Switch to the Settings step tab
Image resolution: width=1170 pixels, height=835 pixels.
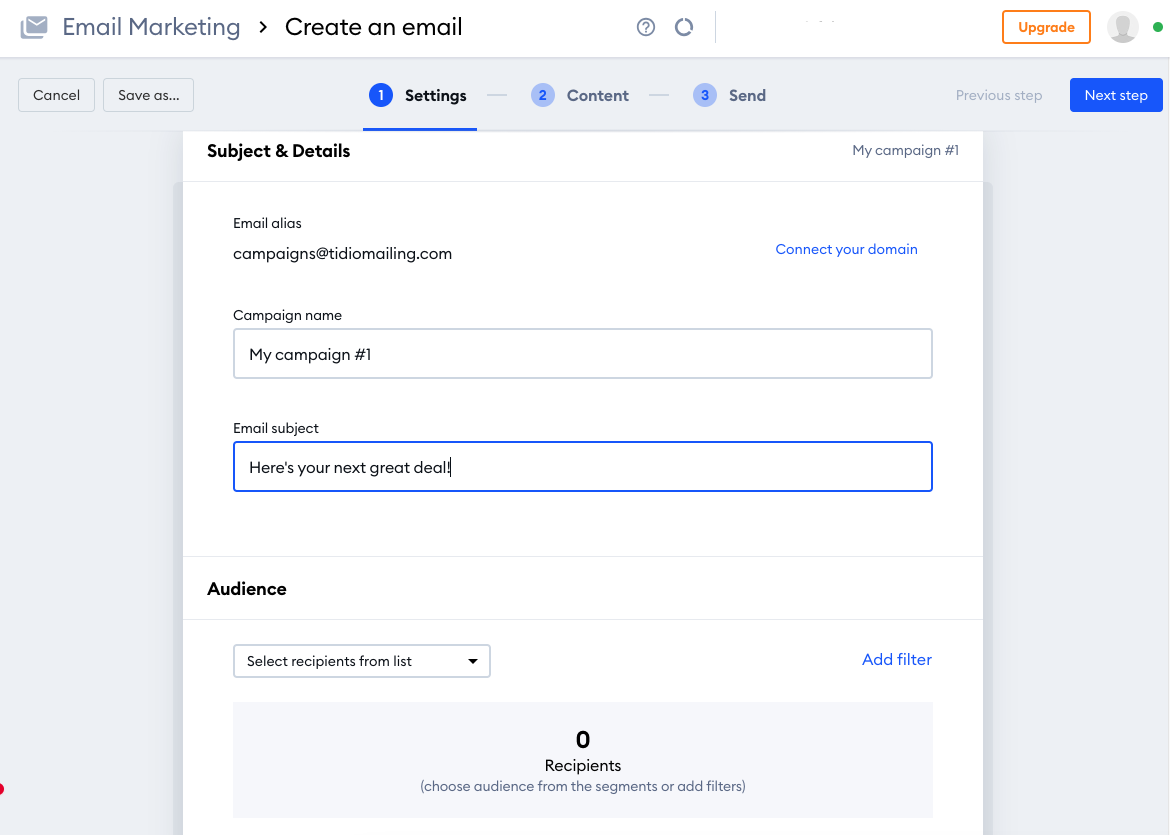click(x=419, y=96)
